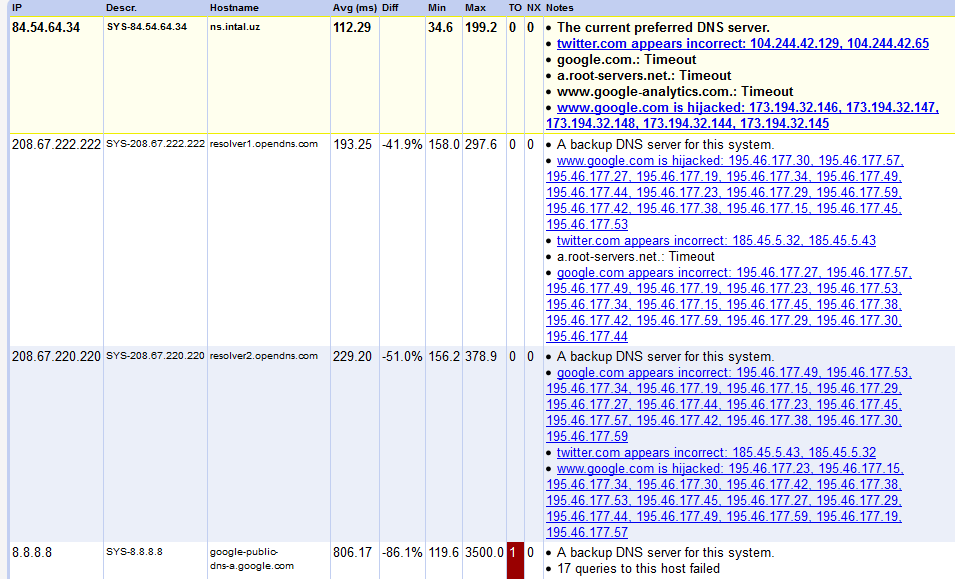Image resolution: width=955 pixels, height=579 pixels.
Task: Open google.com appears incorrect link for 208.67.222.222
Action: click(x=728, y=304)
